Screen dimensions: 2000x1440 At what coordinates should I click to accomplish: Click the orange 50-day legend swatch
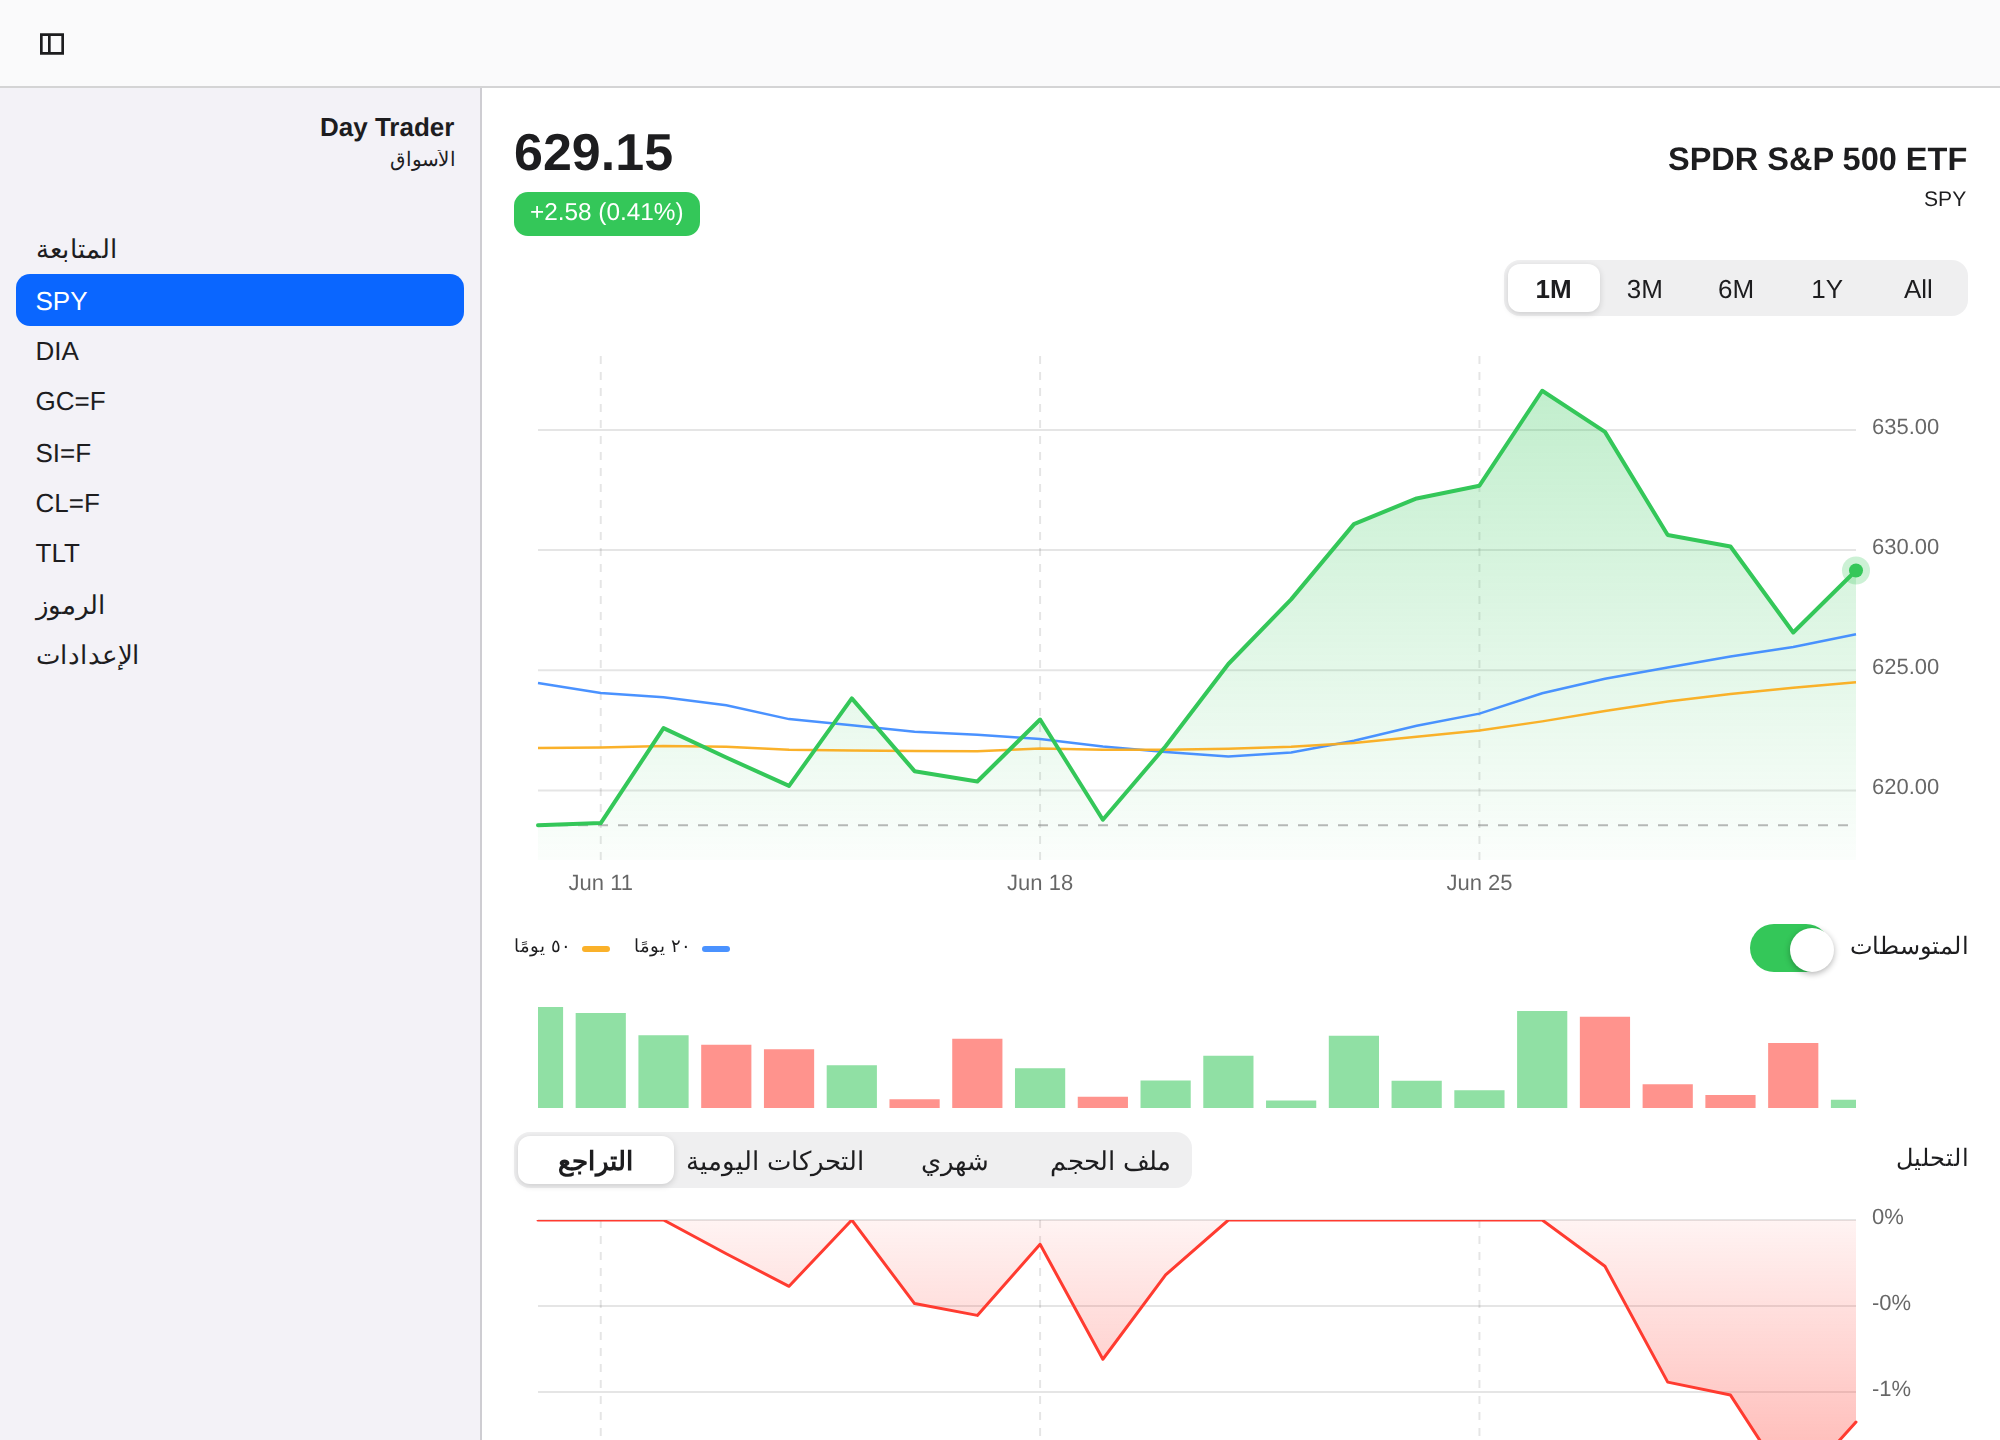tap(596, 948)
